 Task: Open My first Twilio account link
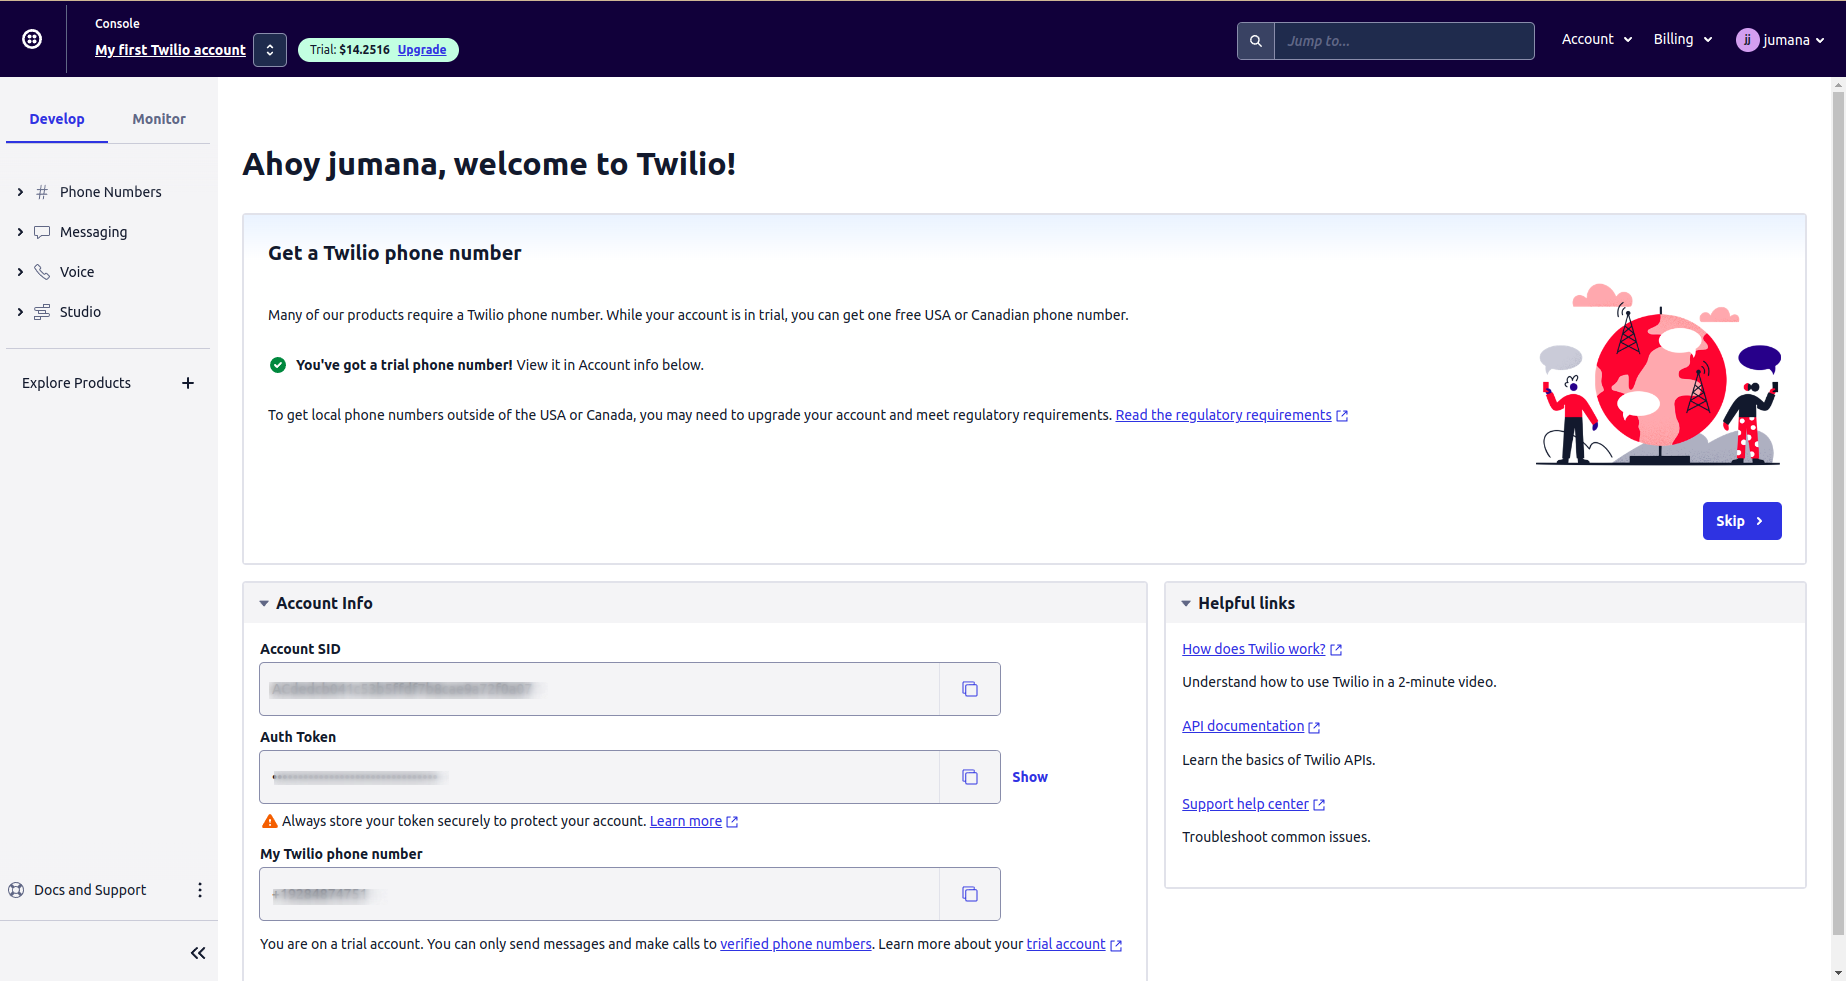pyautogui.click(x=170, y=50)
